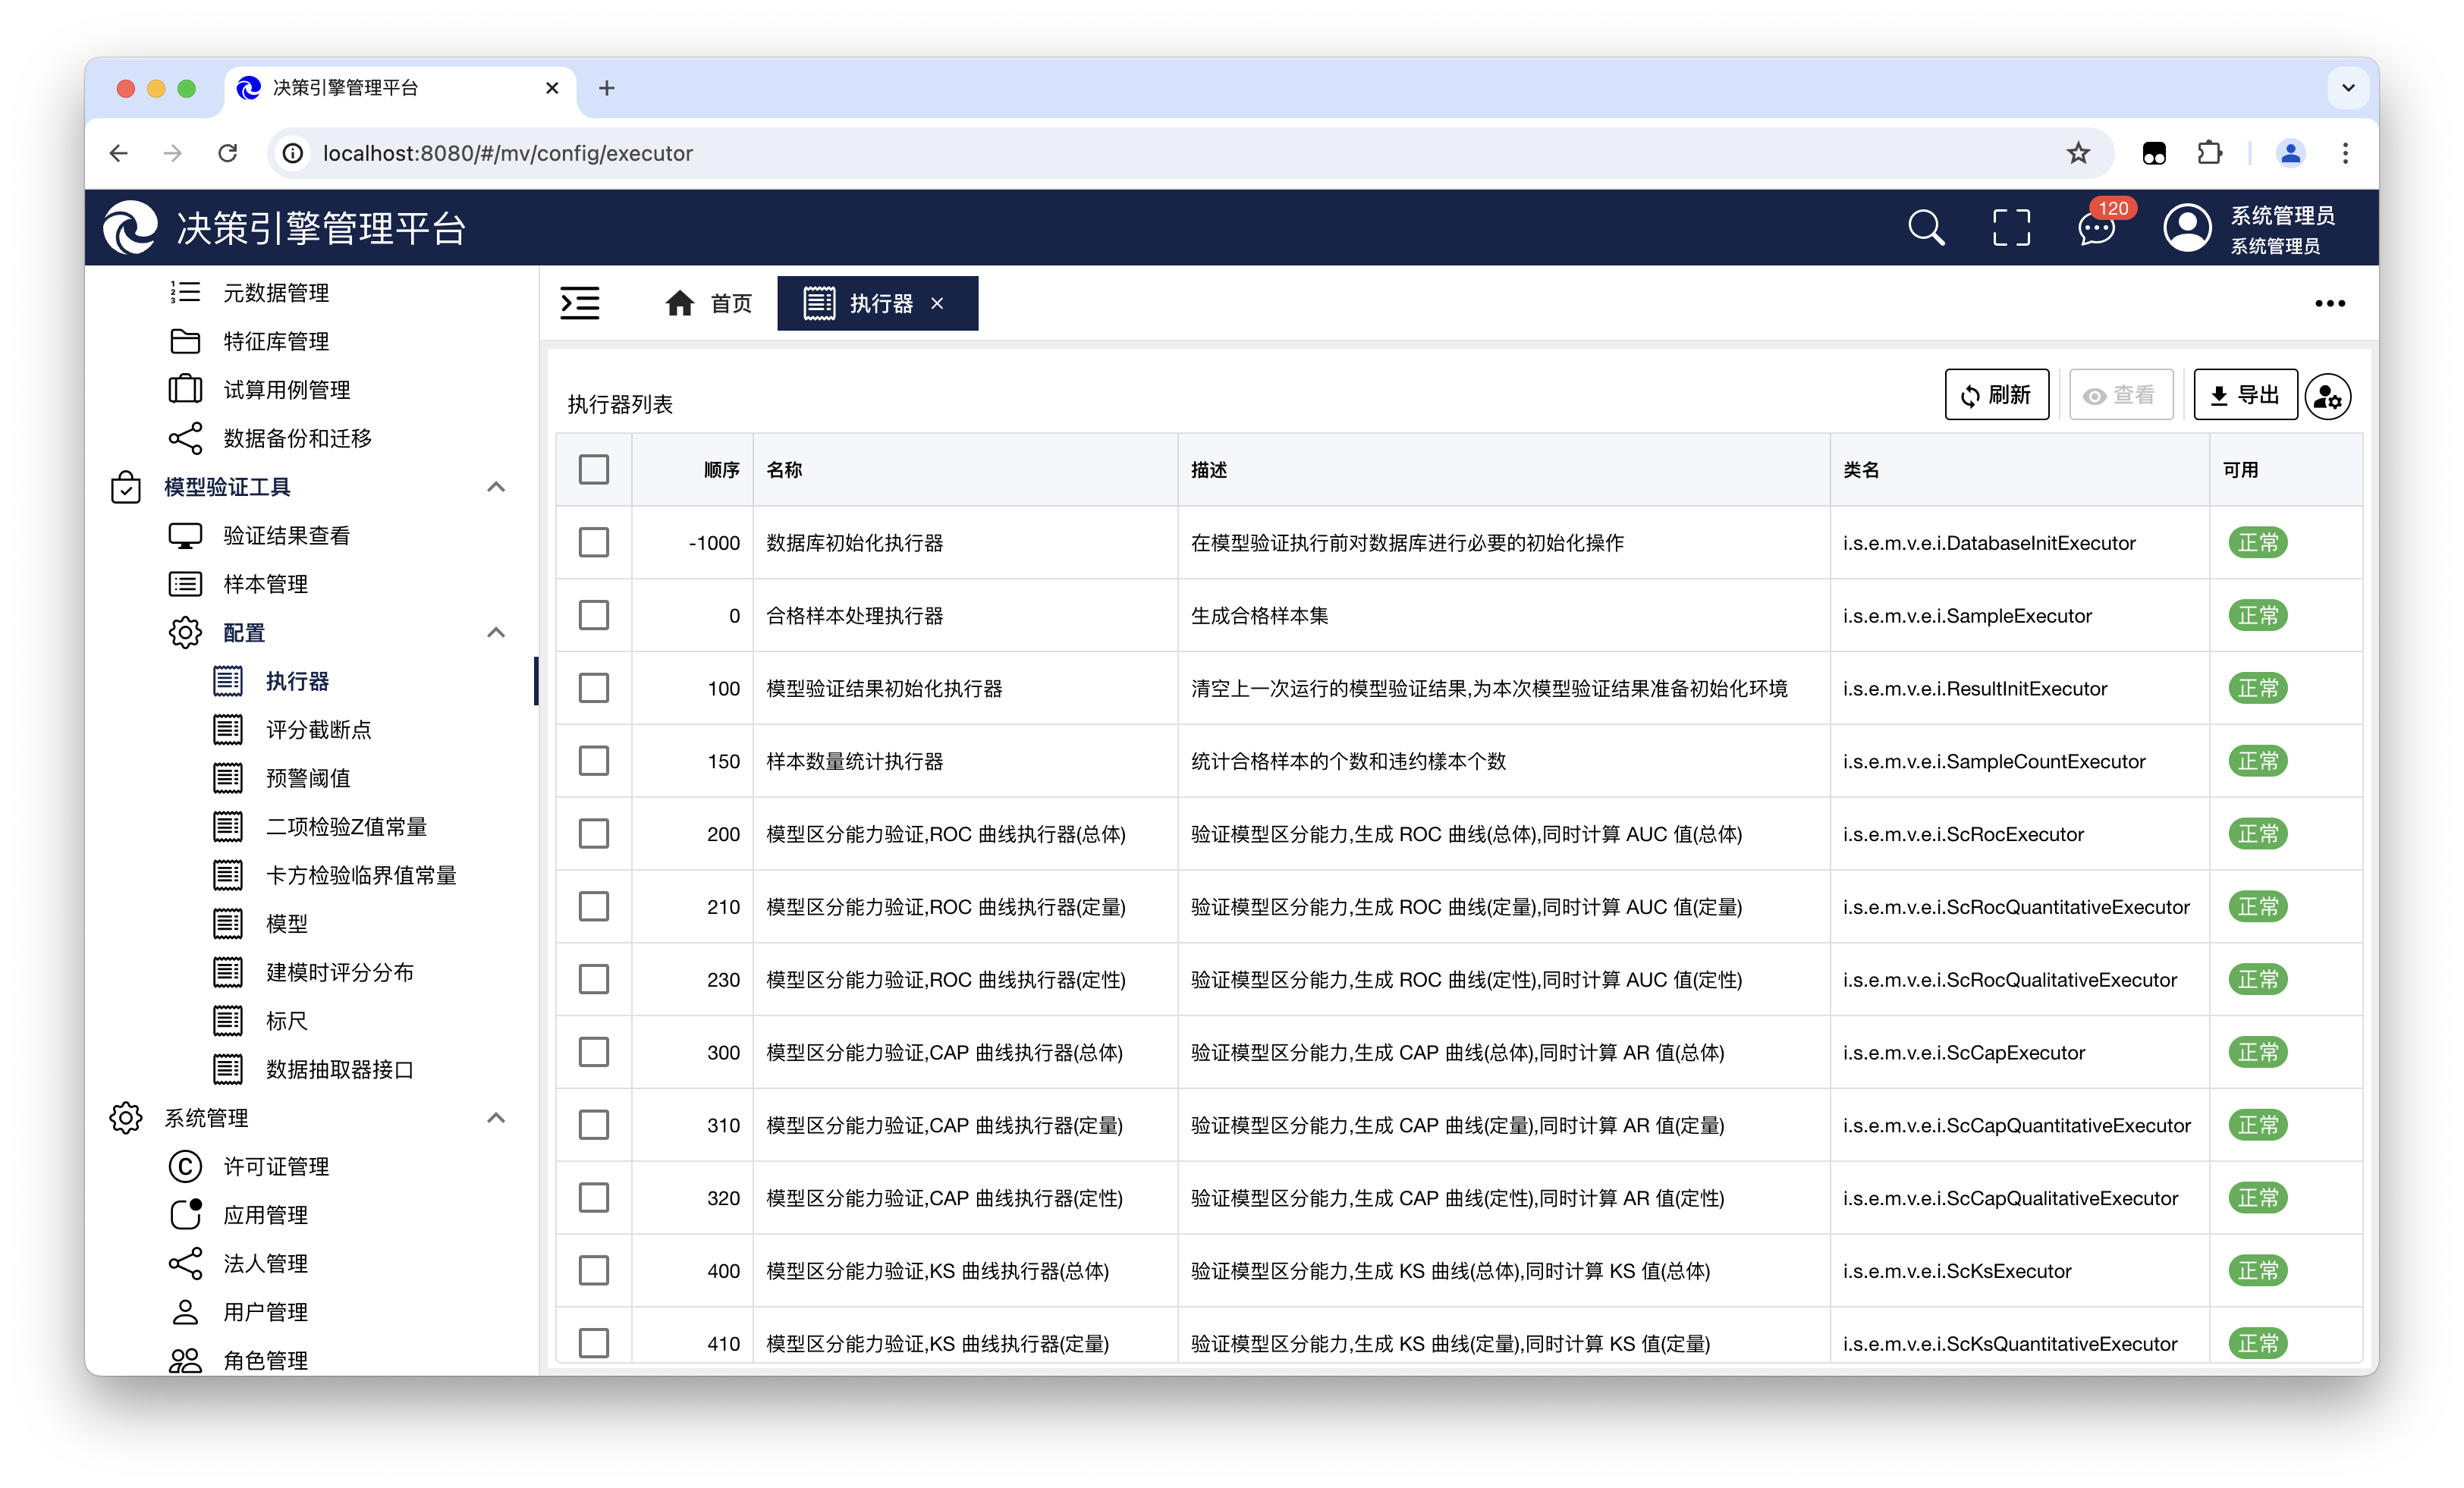Click the 导出 export button
Viewport: 2464px width, 1488px height.
point(2245,395)
